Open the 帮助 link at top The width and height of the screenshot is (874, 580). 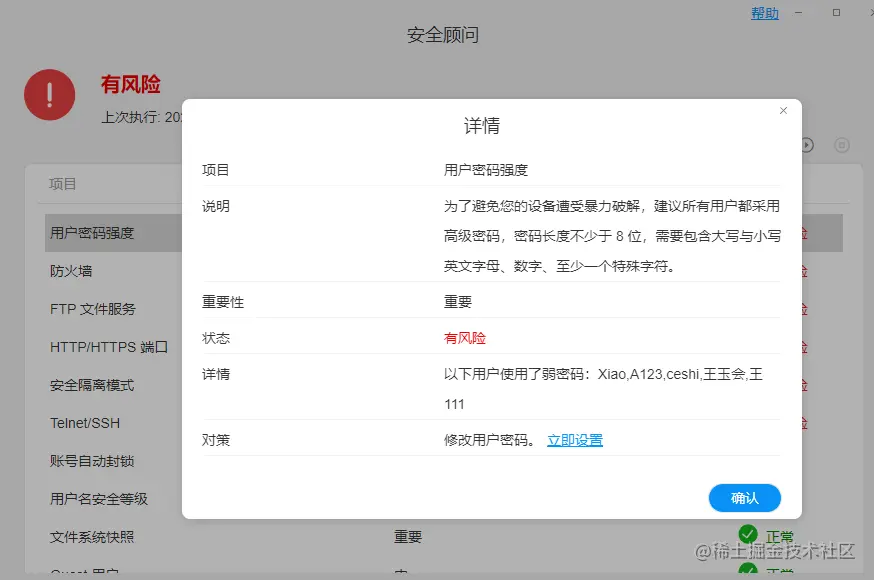click(x=765, y=13)
